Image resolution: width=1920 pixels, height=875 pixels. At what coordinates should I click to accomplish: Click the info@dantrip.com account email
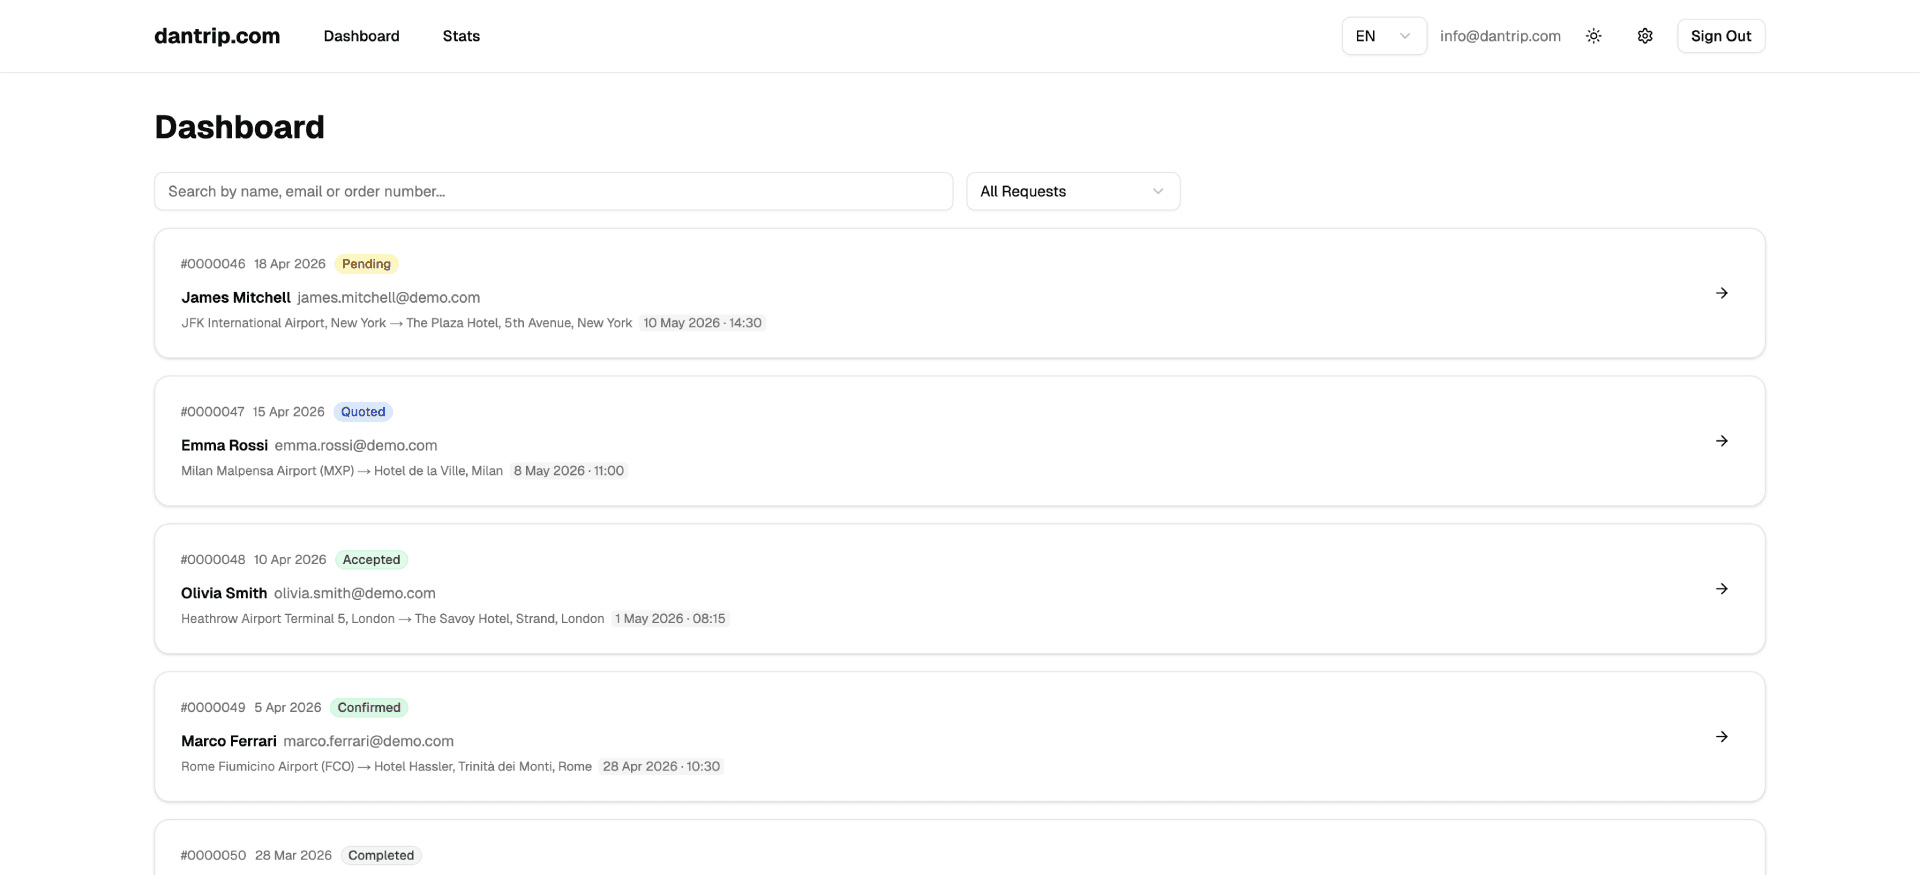(1500, 36)
